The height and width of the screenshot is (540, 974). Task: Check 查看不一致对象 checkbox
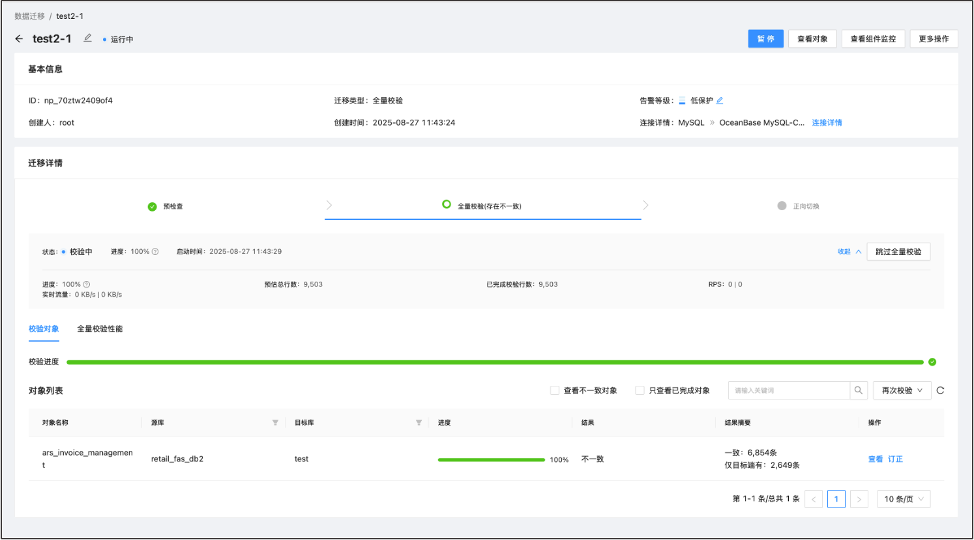coord(555,390)
